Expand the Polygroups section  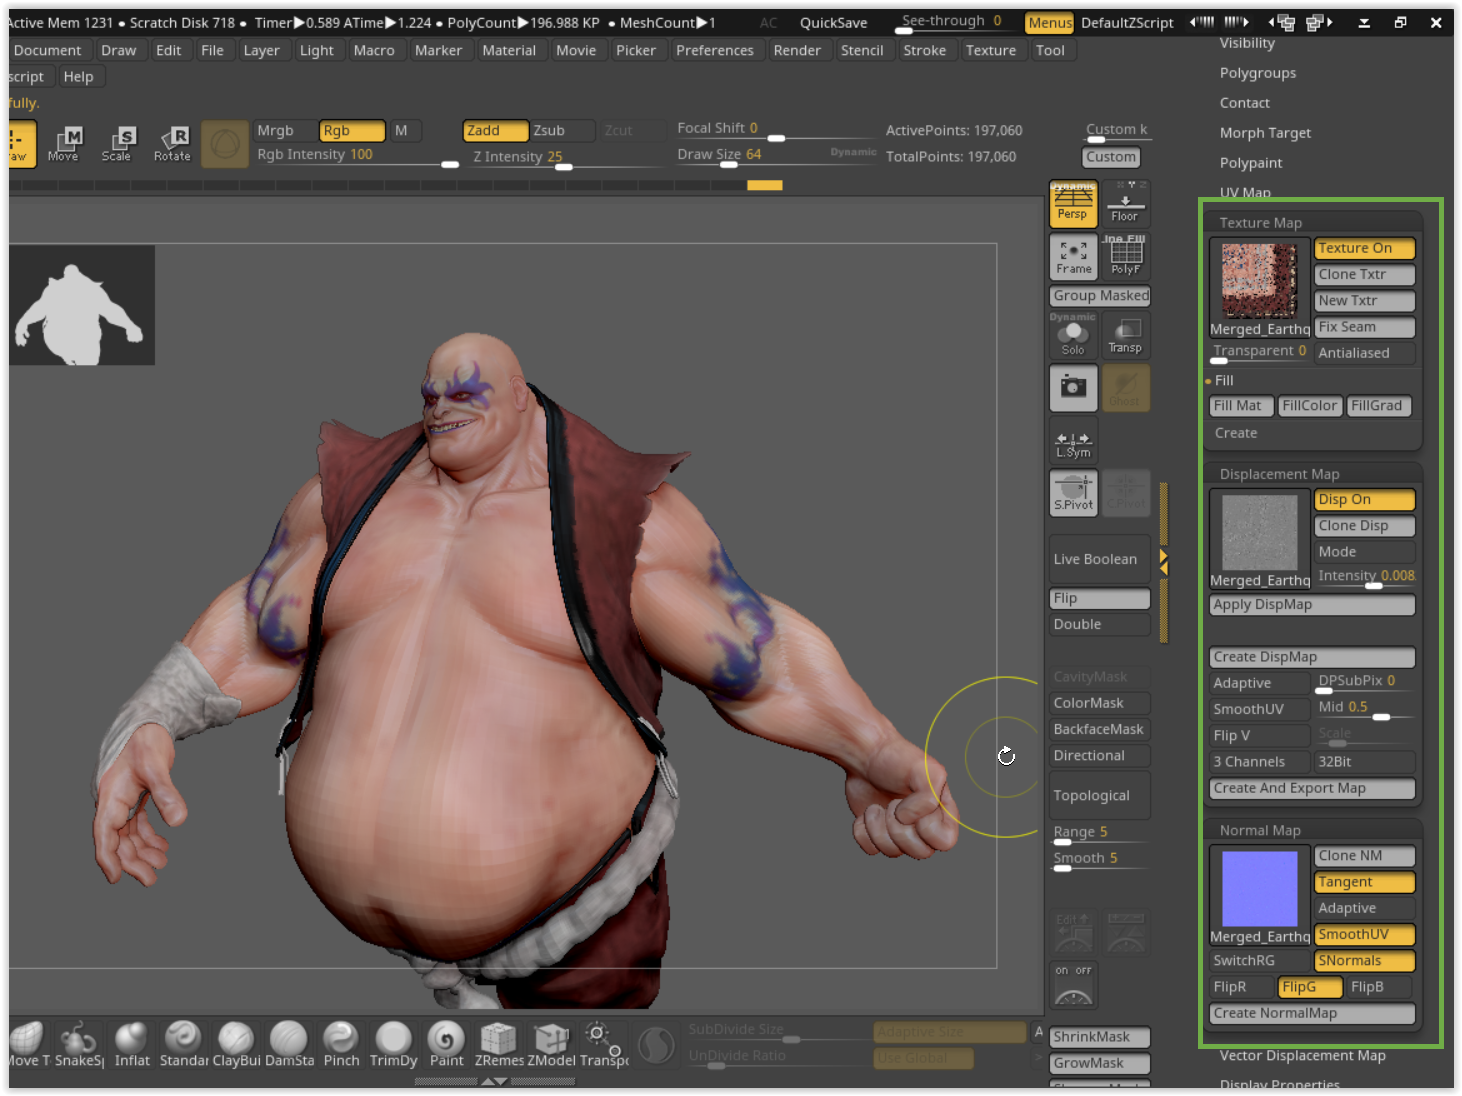pyautogui.click(x=1257, y=73)
